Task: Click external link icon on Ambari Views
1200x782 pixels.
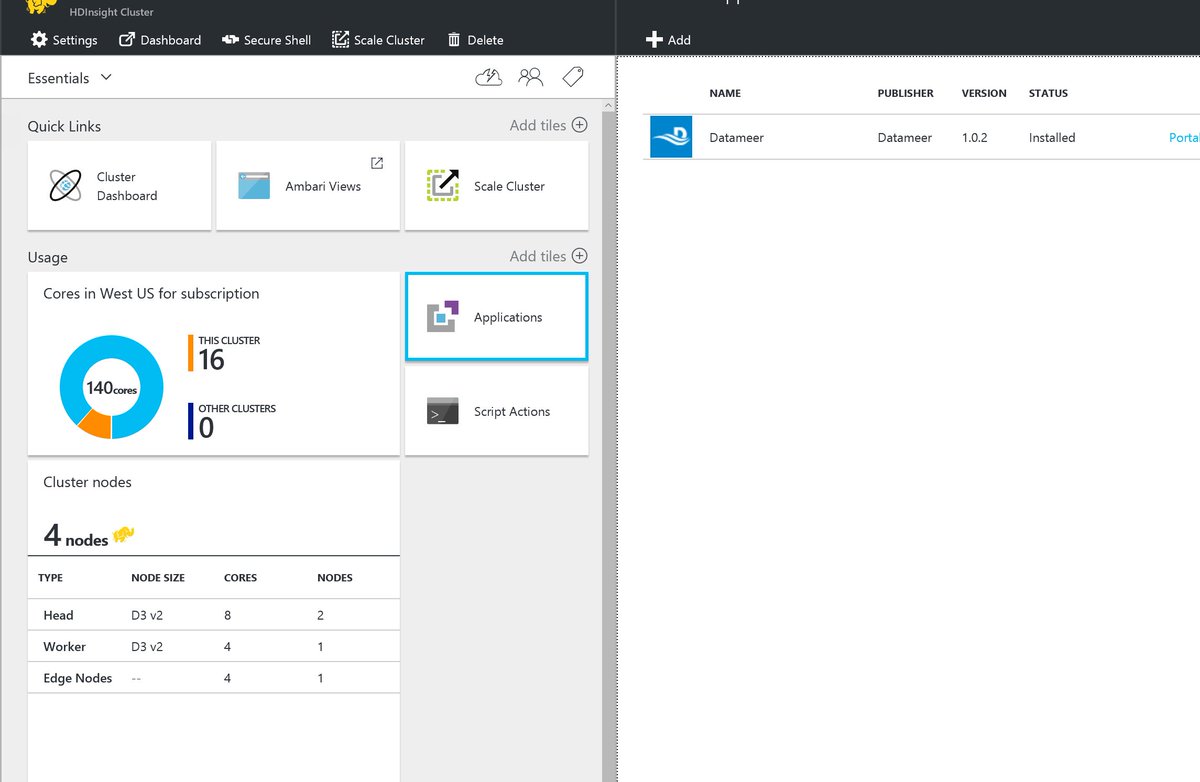Action: (377, 163)
